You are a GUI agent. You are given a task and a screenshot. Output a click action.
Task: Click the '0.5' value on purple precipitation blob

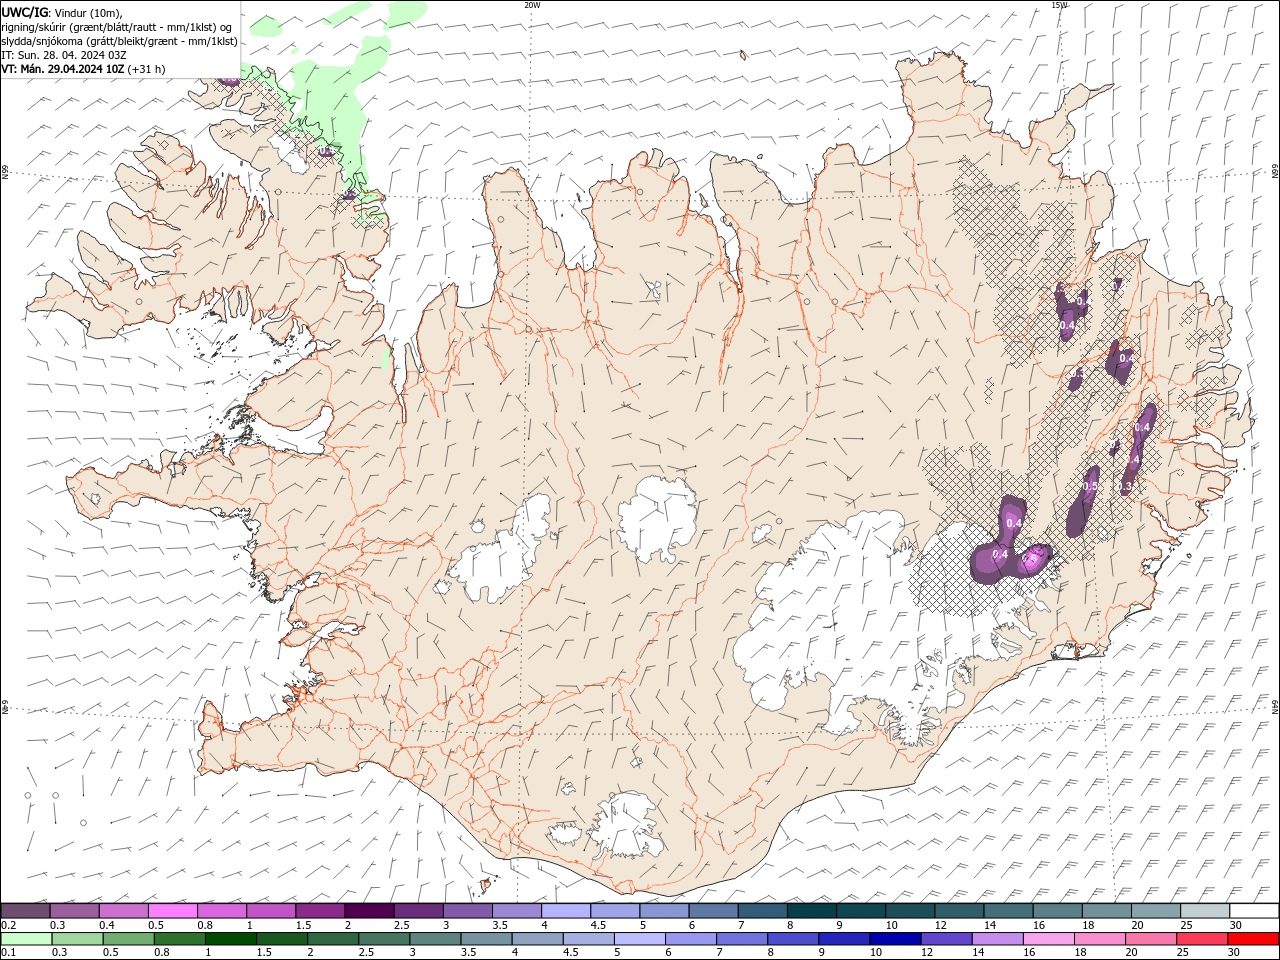pos(1091,486)
